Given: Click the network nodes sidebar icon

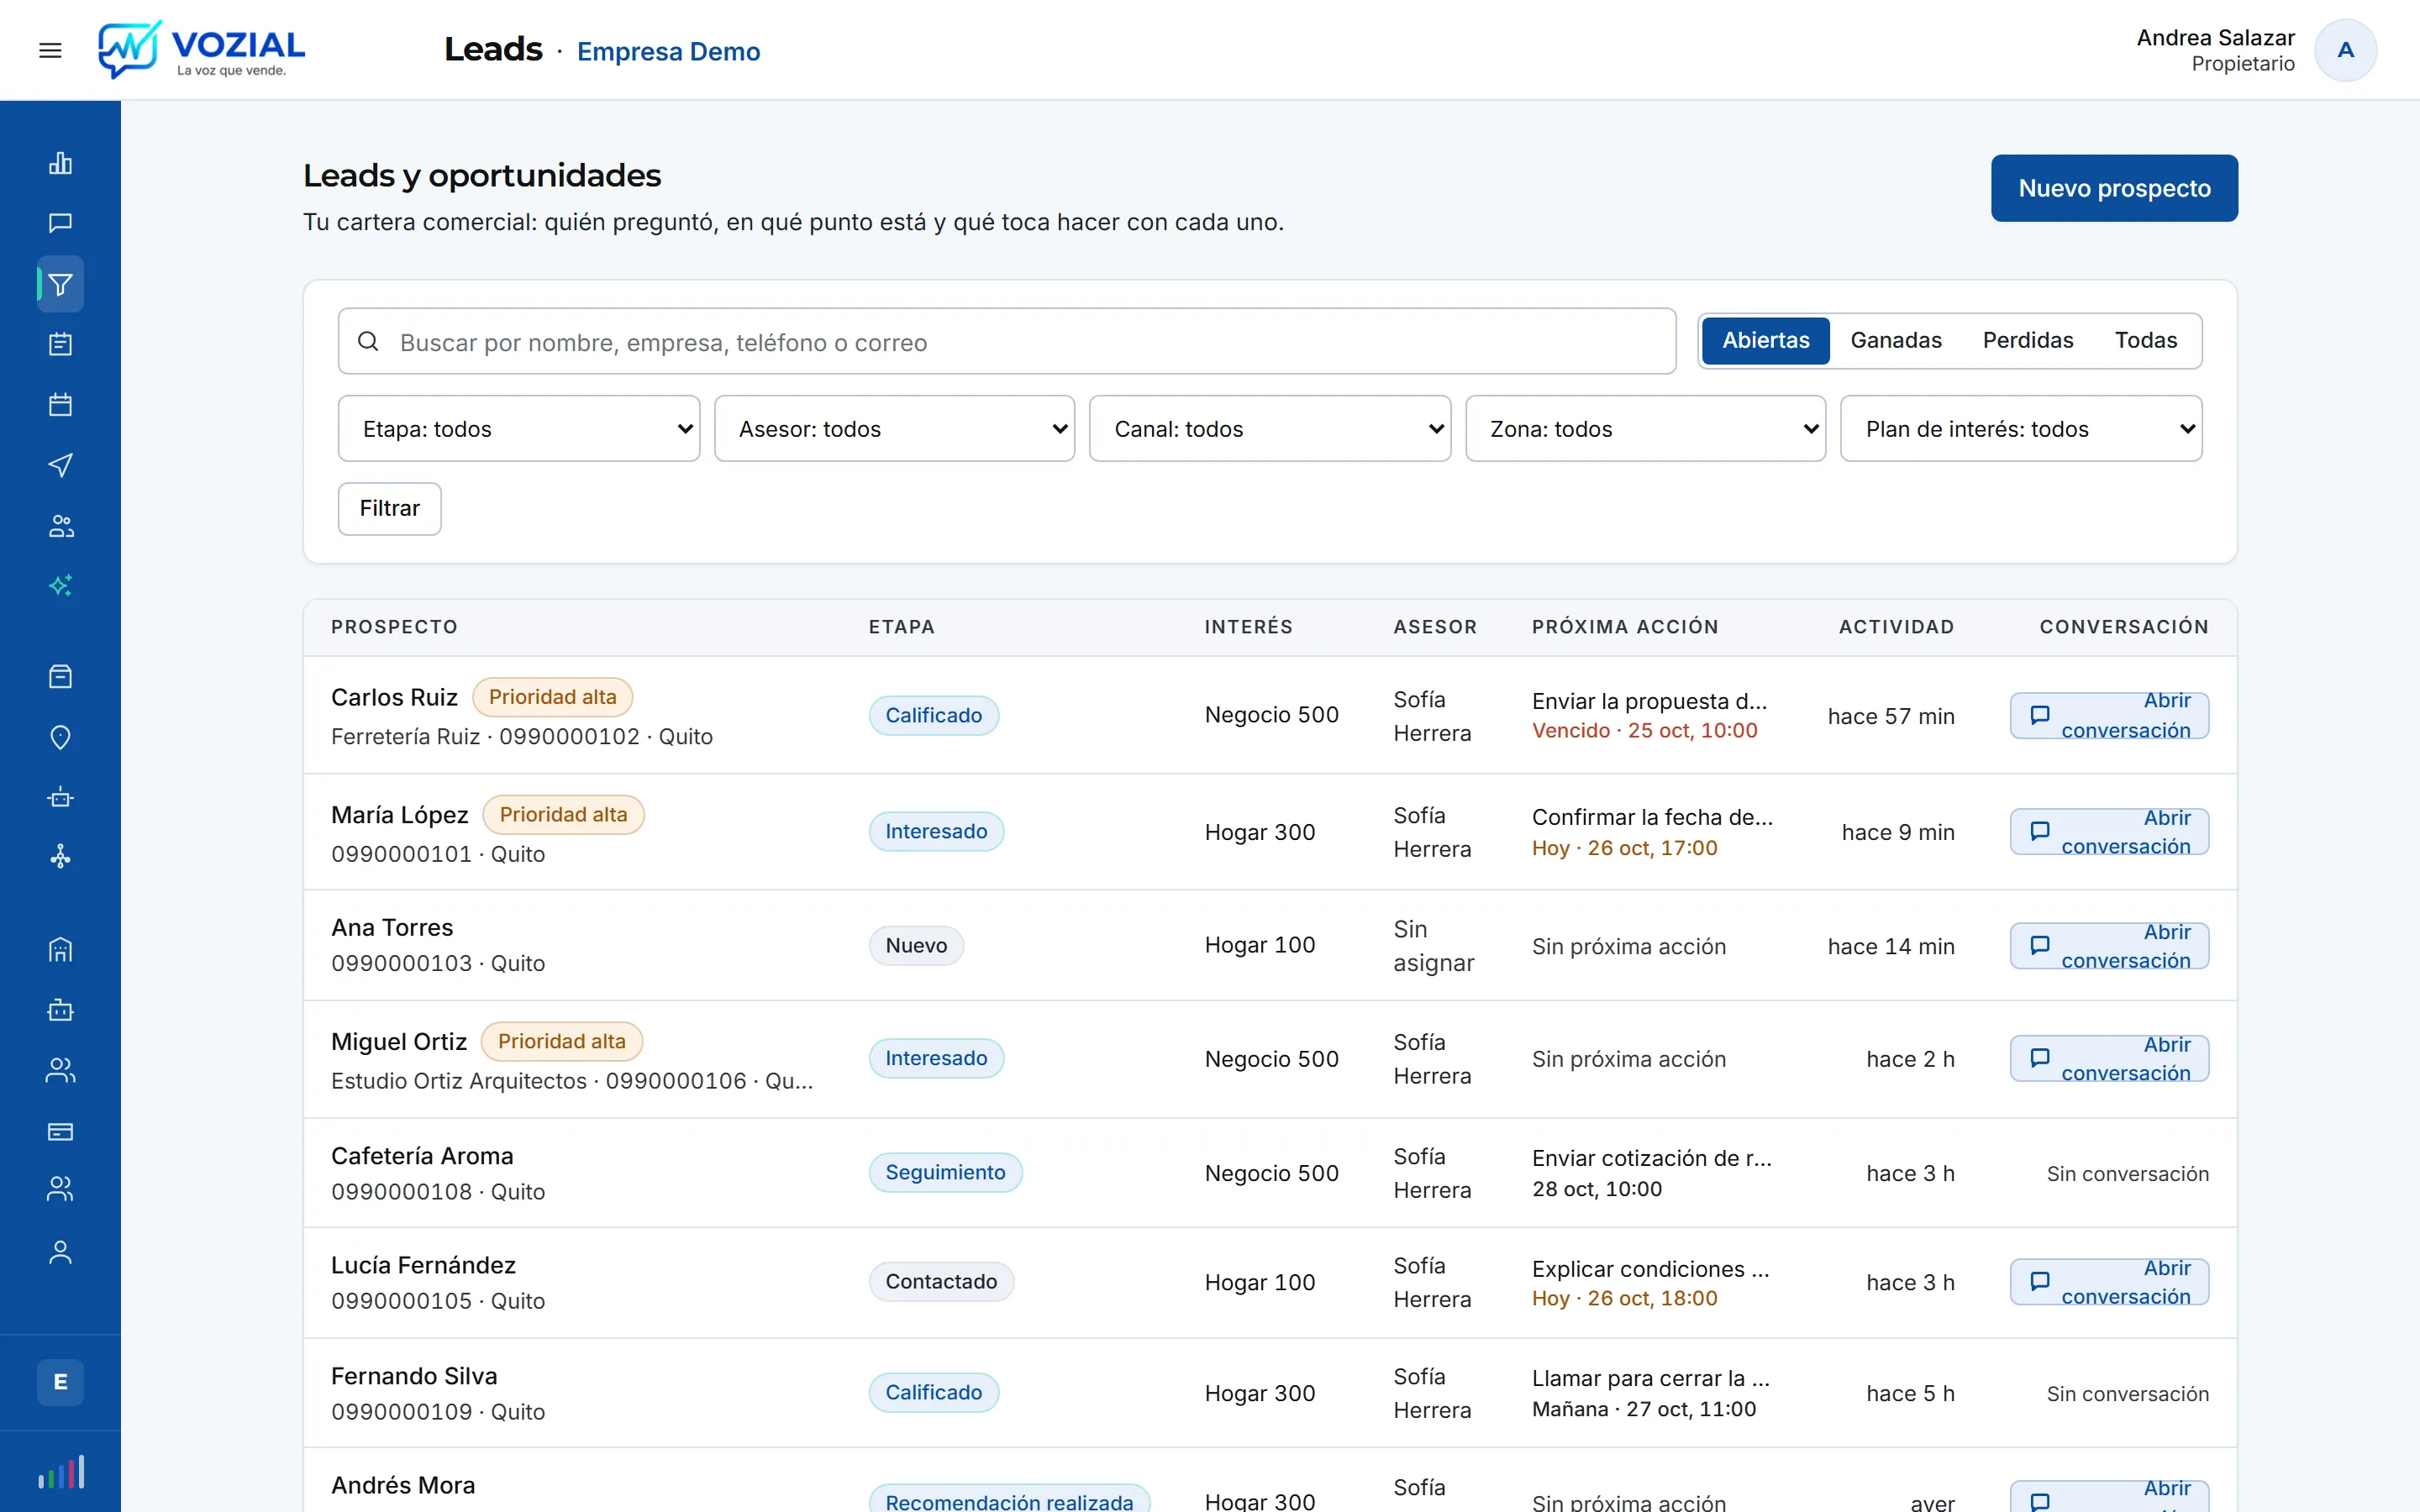Looking at the screenshot, I should (x=60, y=857).
